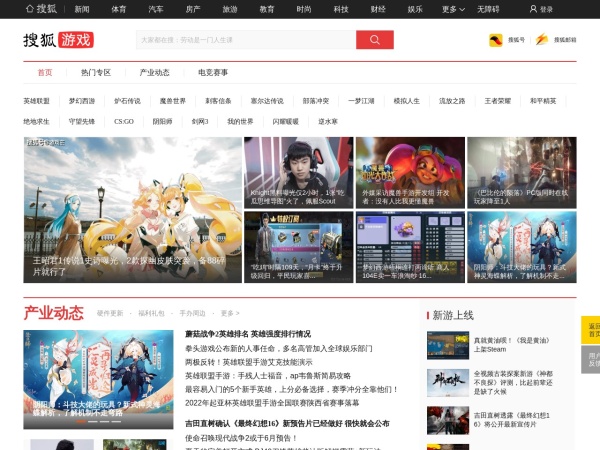Click the 无障碍 accessibility link
The width and height of the screenshot is (600, 450).
(x=488, y=9)
